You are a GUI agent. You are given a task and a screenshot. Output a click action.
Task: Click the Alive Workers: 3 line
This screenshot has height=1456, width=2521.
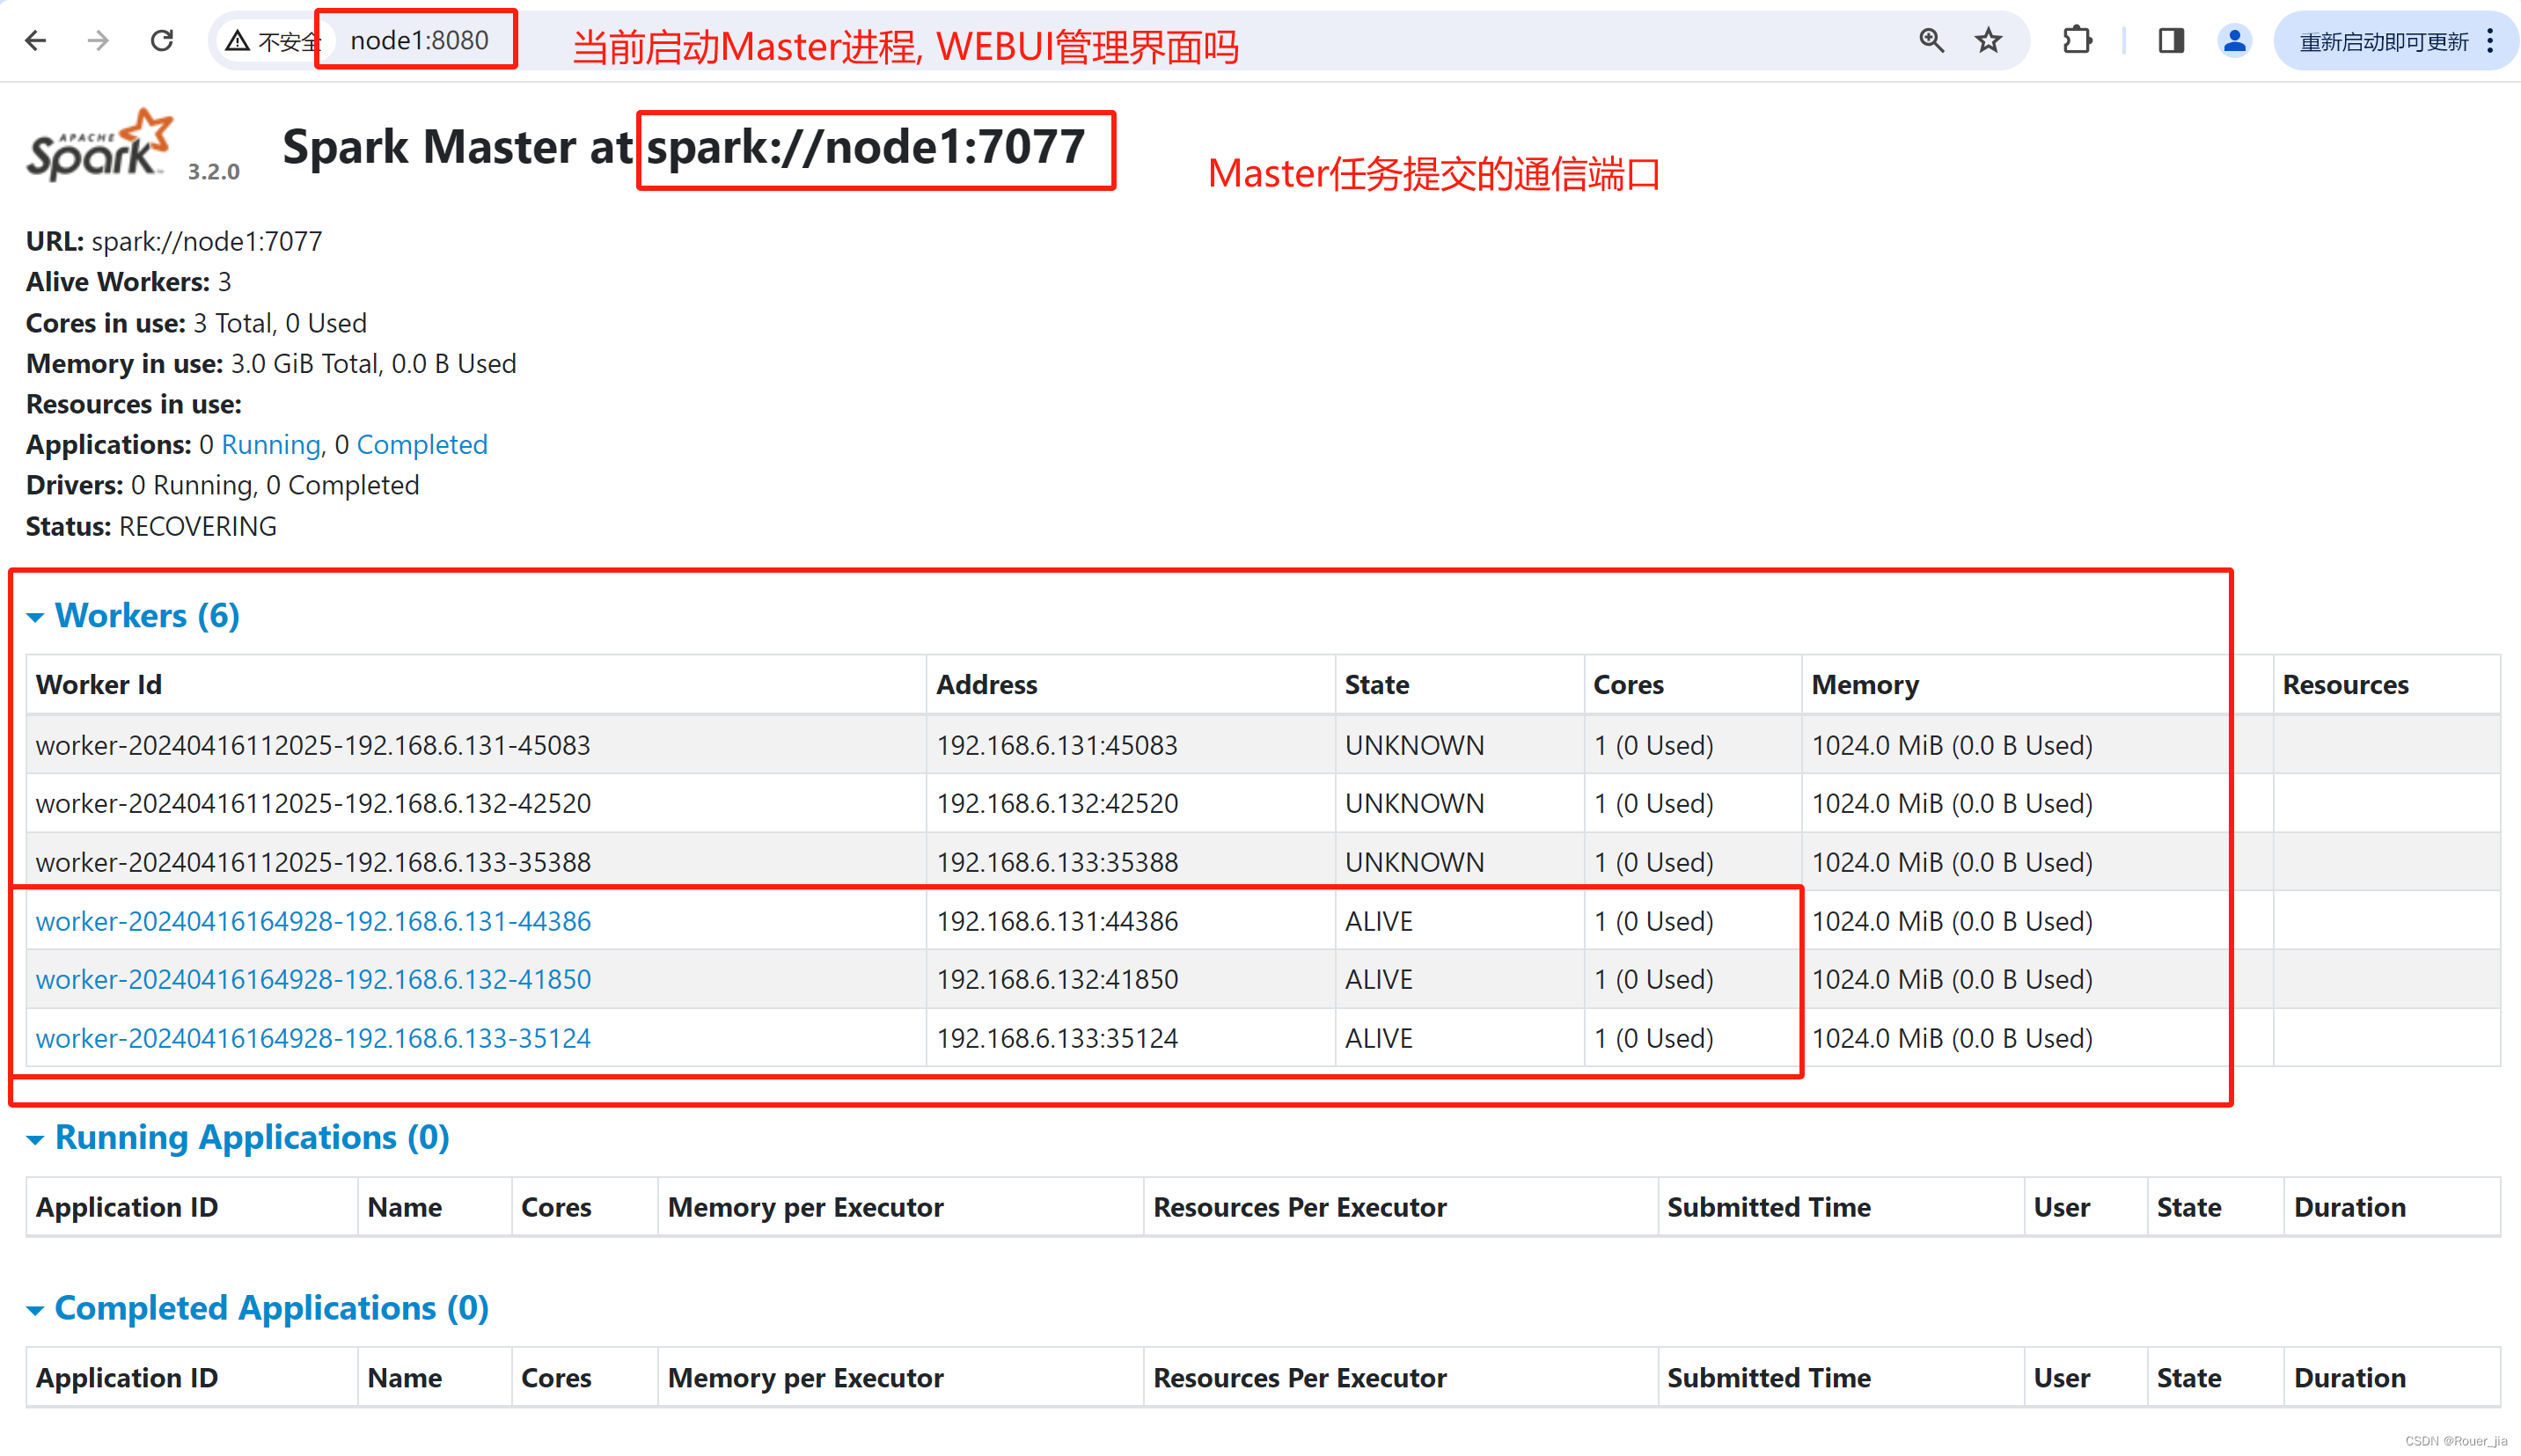click(129, 283)
